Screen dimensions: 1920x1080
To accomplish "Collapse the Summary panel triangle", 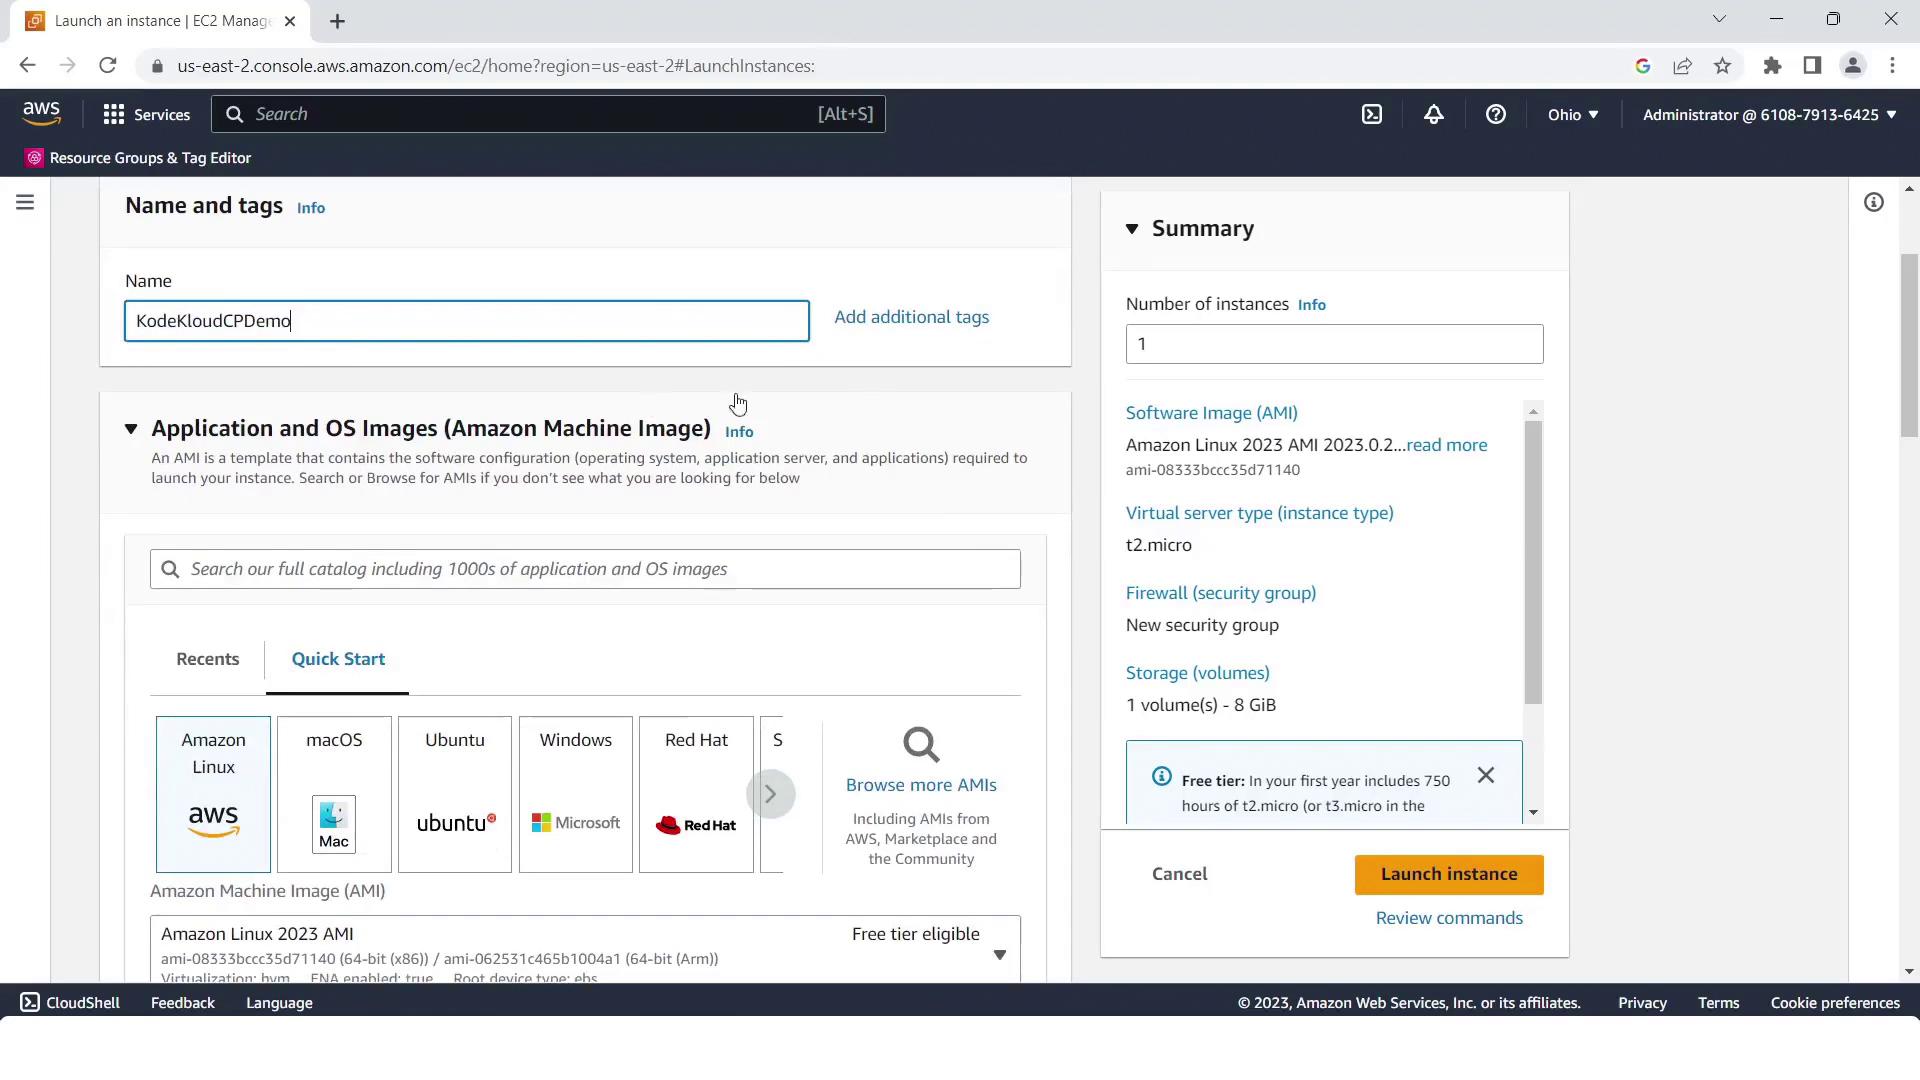I will pos(1132,229).
